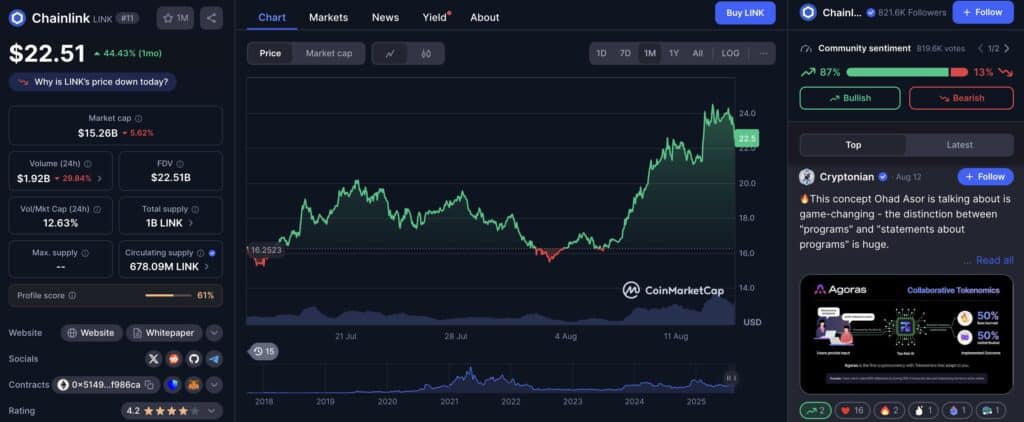
Task: Click the Profile score progress bar
Action: 168,295
